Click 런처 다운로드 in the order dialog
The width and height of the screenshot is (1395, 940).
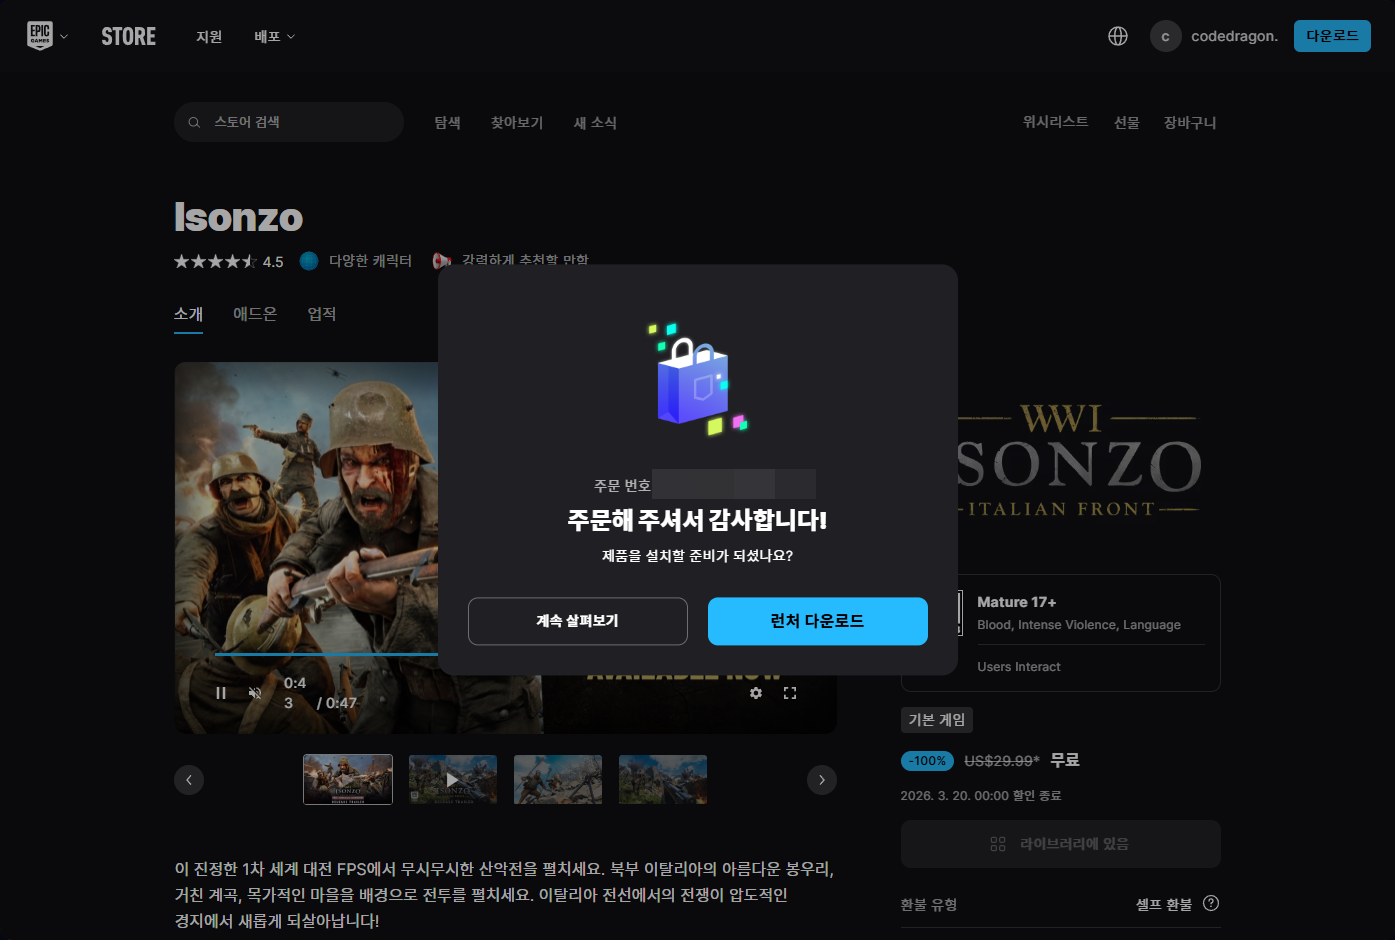click(818, 621)
